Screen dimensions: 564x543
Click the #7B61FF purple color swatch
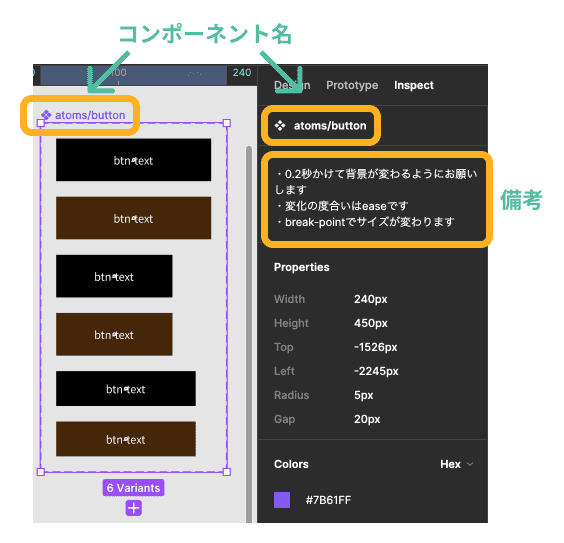tap(282, 500)
